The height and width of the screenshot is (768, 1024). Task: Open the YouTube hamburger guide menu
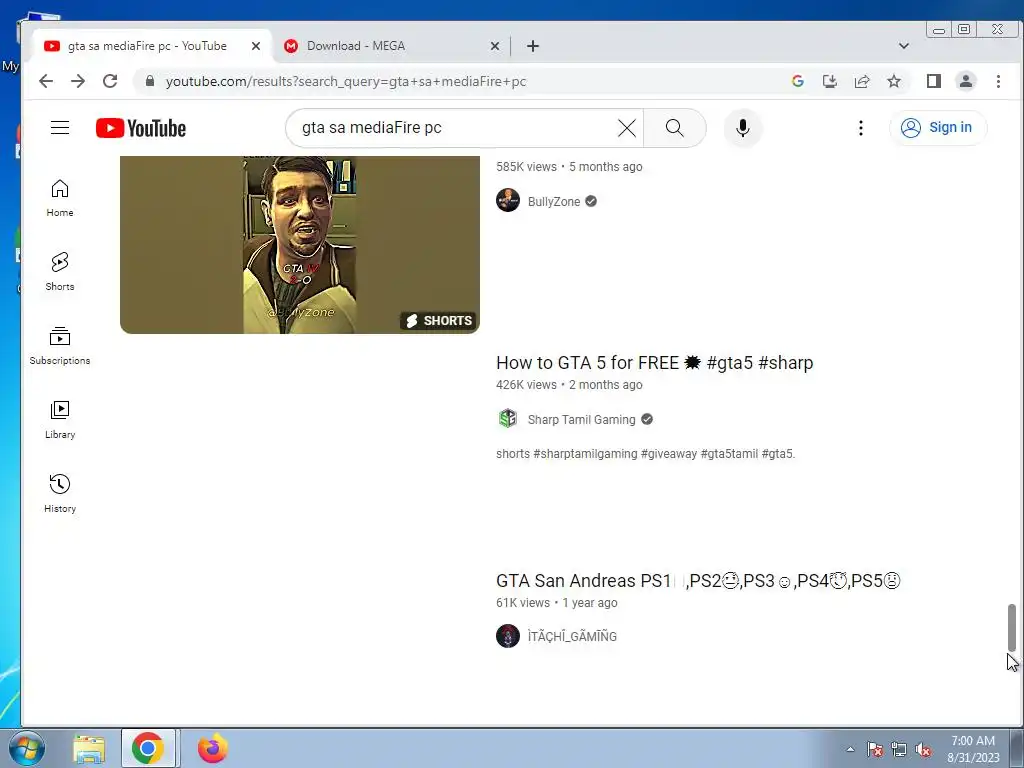pos(60,127)
